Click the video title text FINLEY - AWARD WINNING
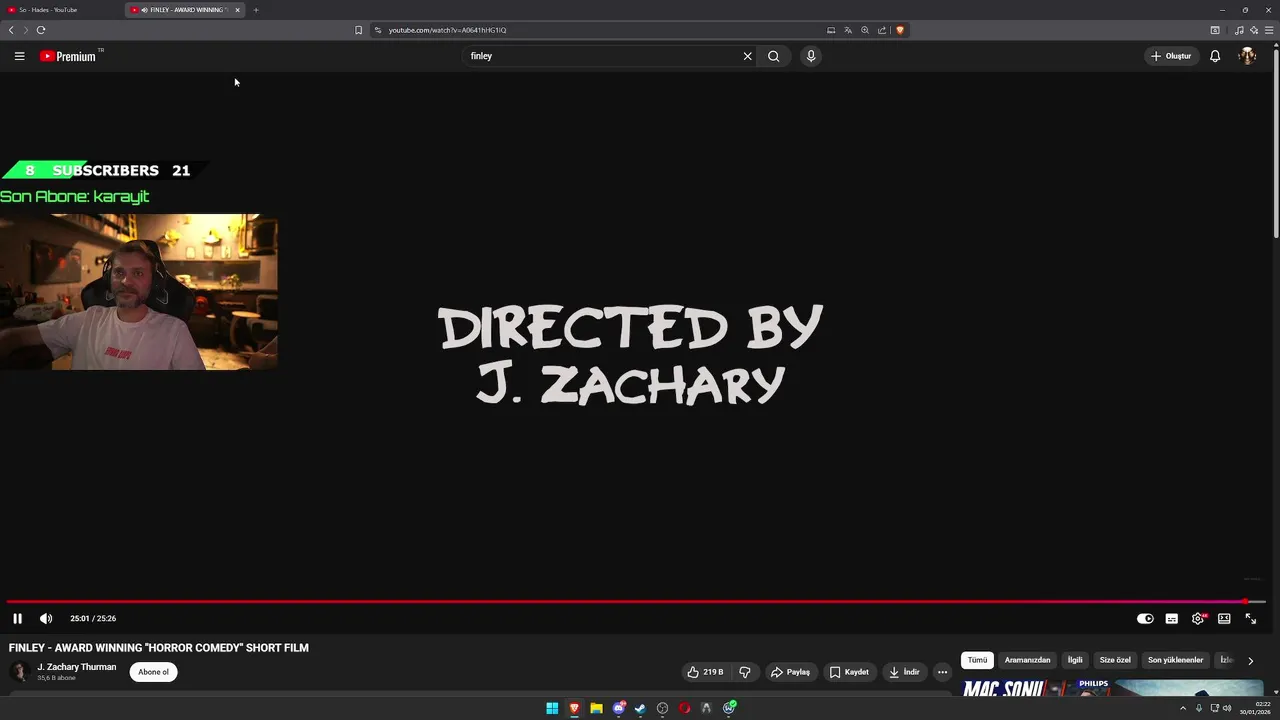The image size is (1280, 720). point(159,648)
